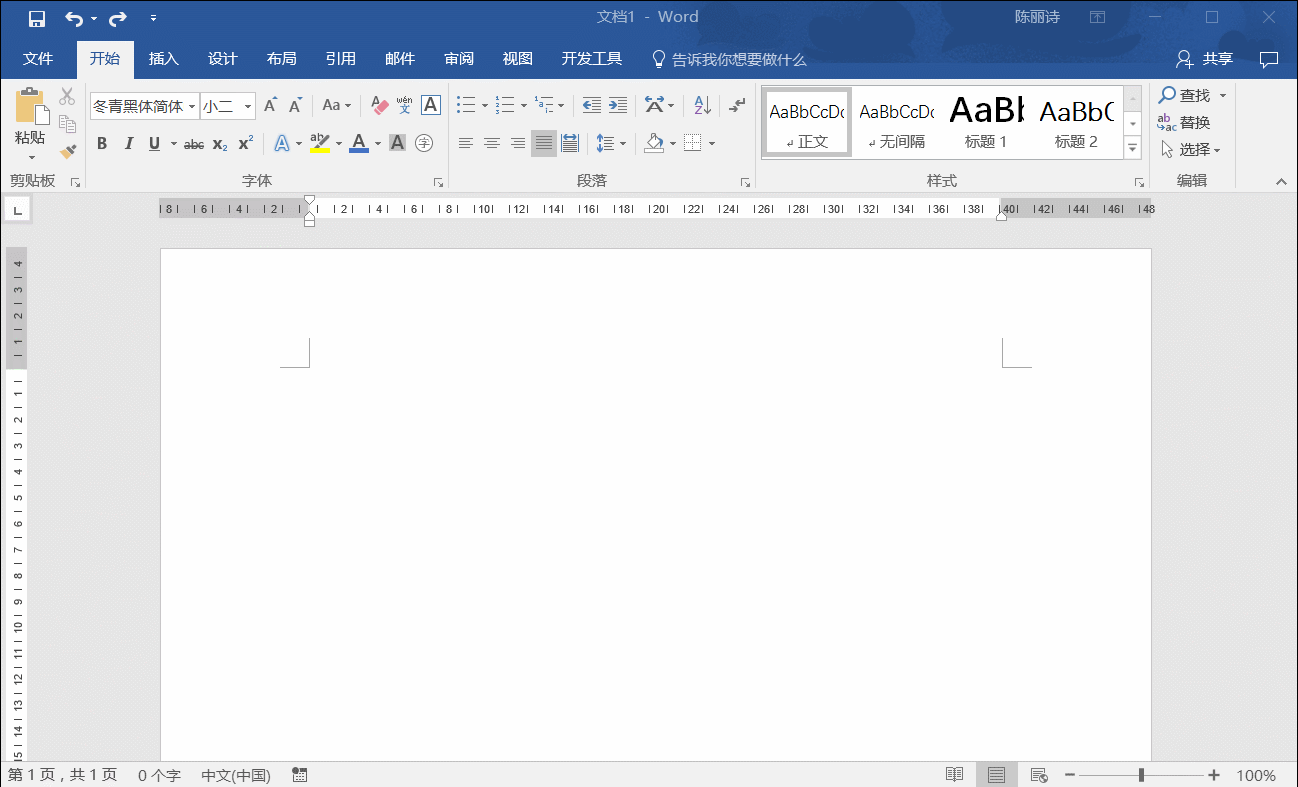Screen dimensions: 1298x787
Task: Click the Save icon in the title bar
Action: [37, 18]
